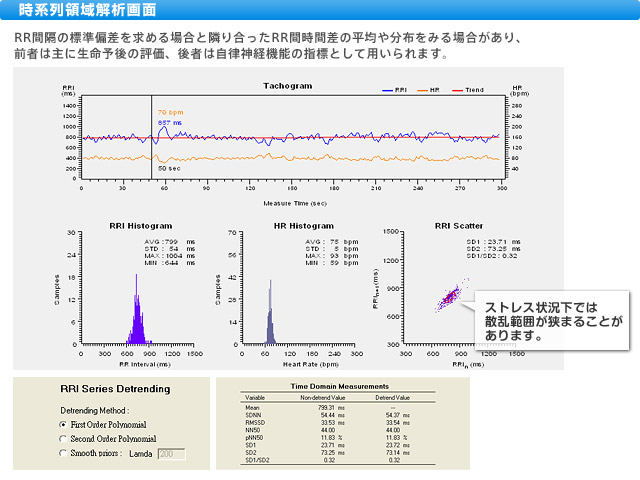The image size is (640, 480).
Task: Click the RRI Series Detrending heading
Action: 115,389
